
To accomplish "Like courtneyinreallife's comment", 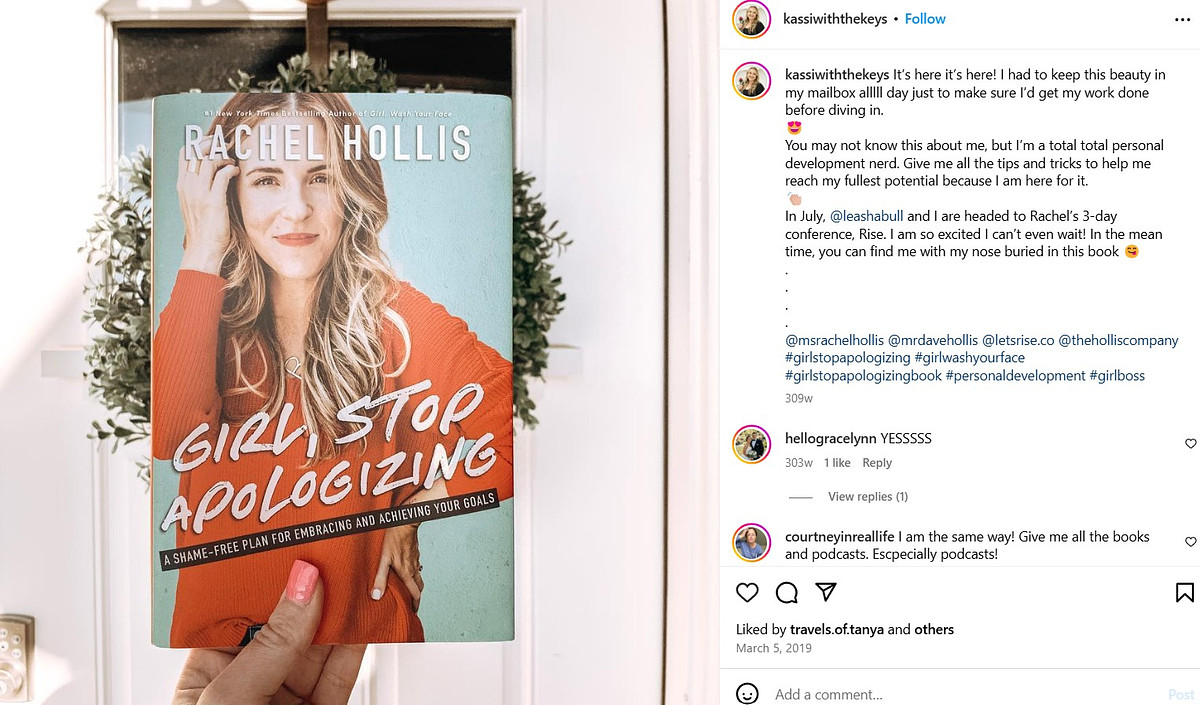I will (x=1190, y=541).
